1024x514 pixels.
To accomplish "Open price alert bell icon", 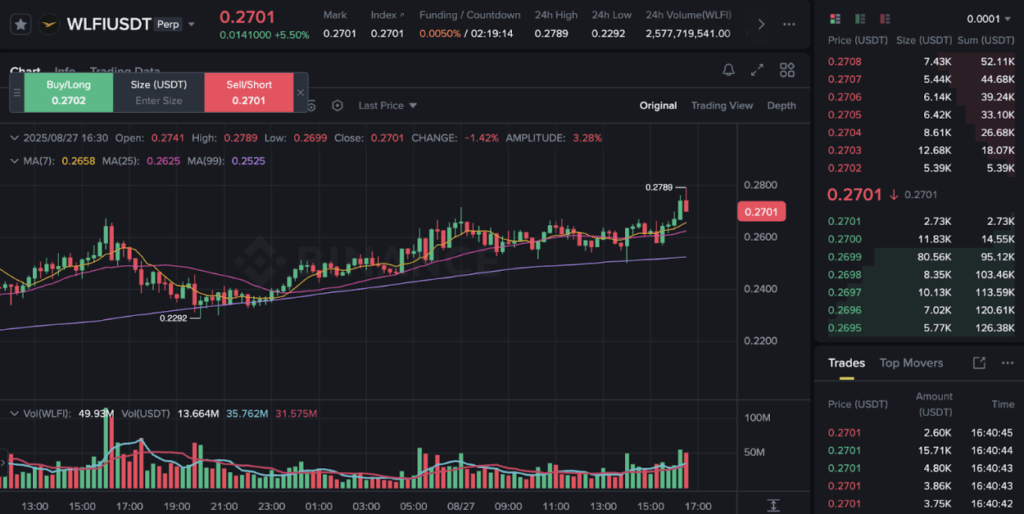I will tap(728, 70).
